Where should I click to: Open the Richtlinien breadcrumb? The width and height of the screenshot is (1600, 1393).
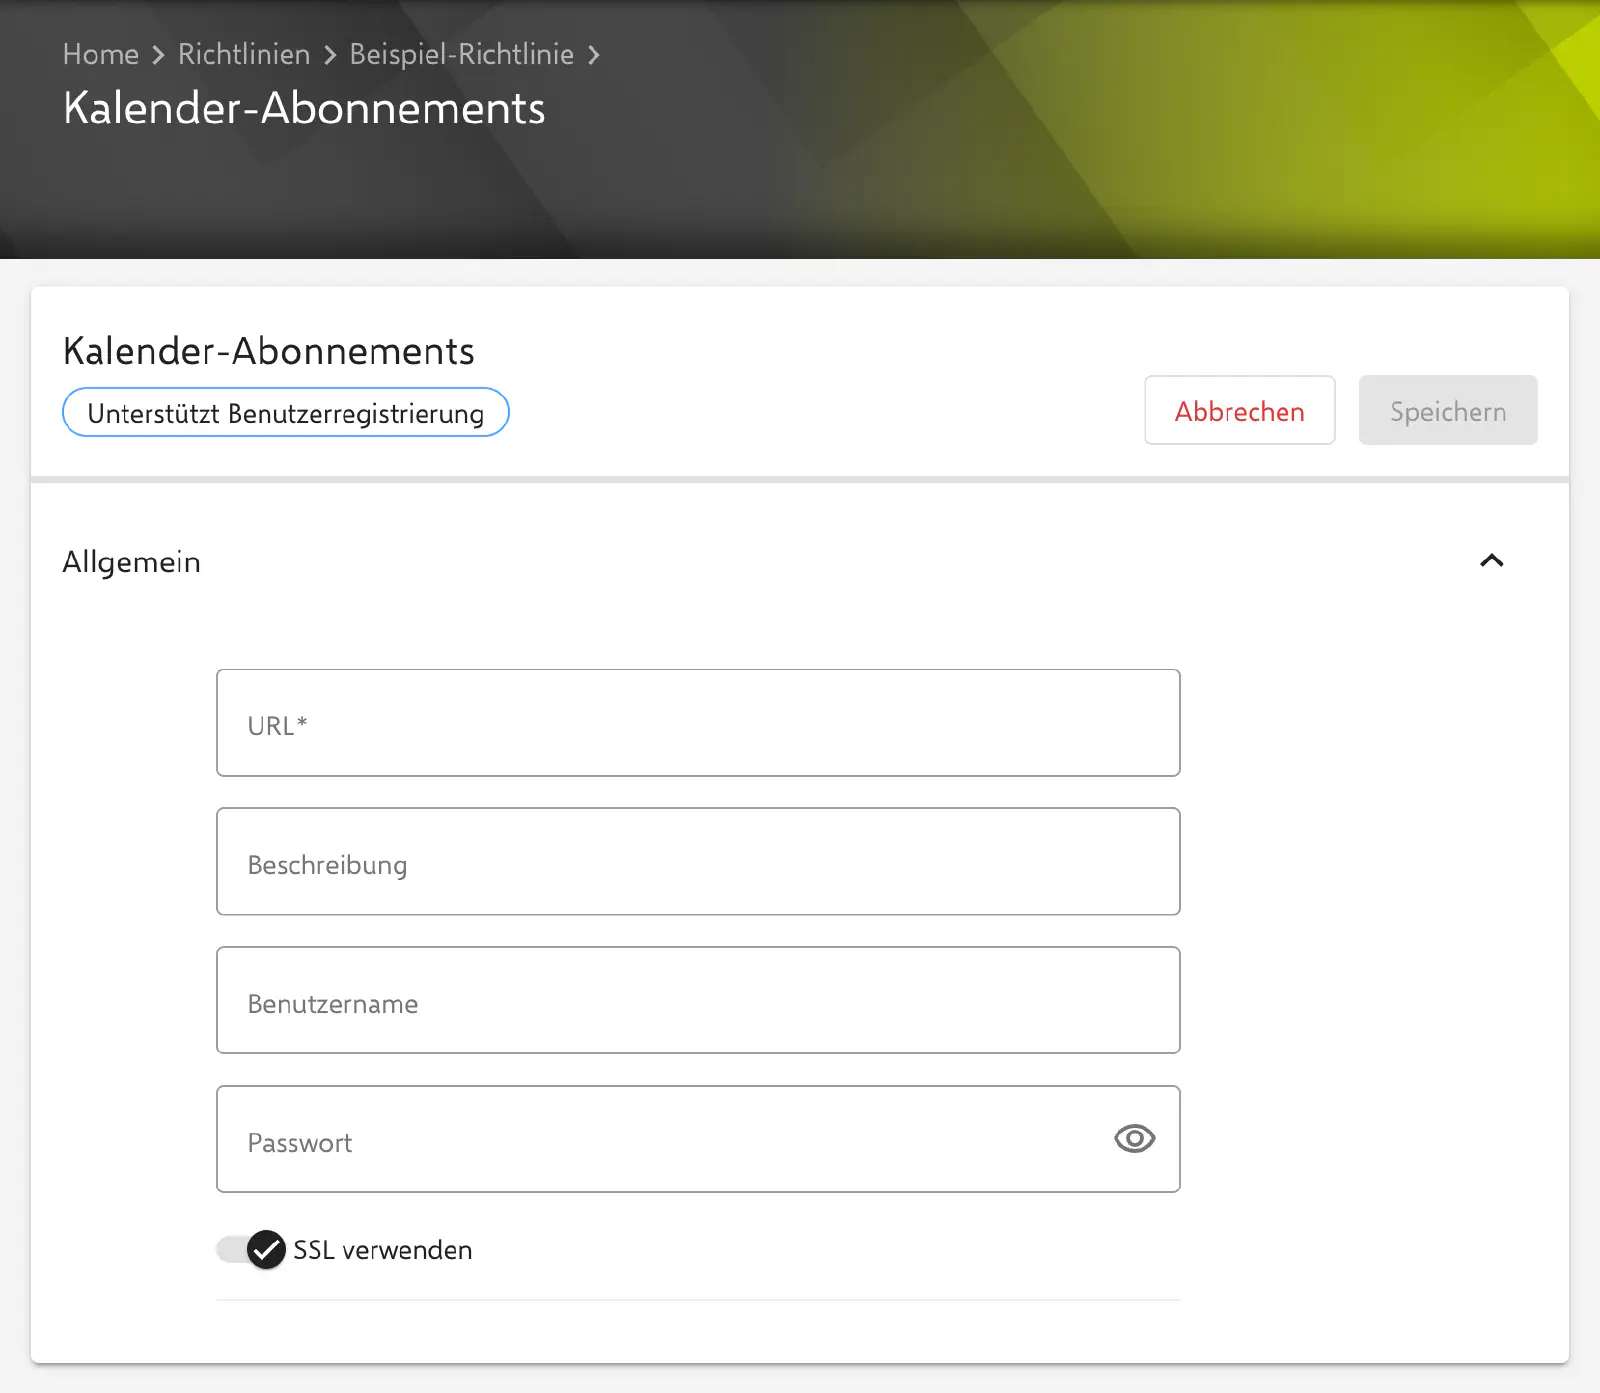244,54
